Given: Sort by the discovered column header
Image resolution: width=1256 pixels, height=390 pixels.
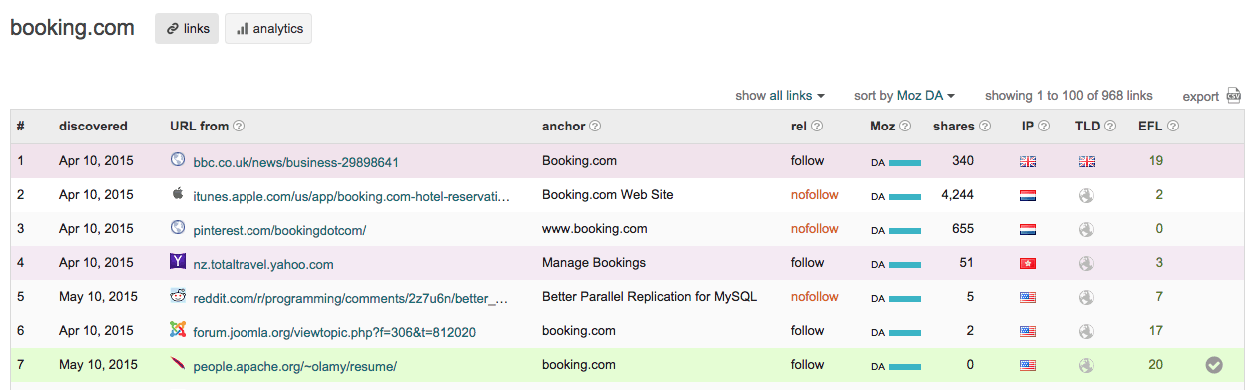Looking at the screenshot, I should [93, 126].
